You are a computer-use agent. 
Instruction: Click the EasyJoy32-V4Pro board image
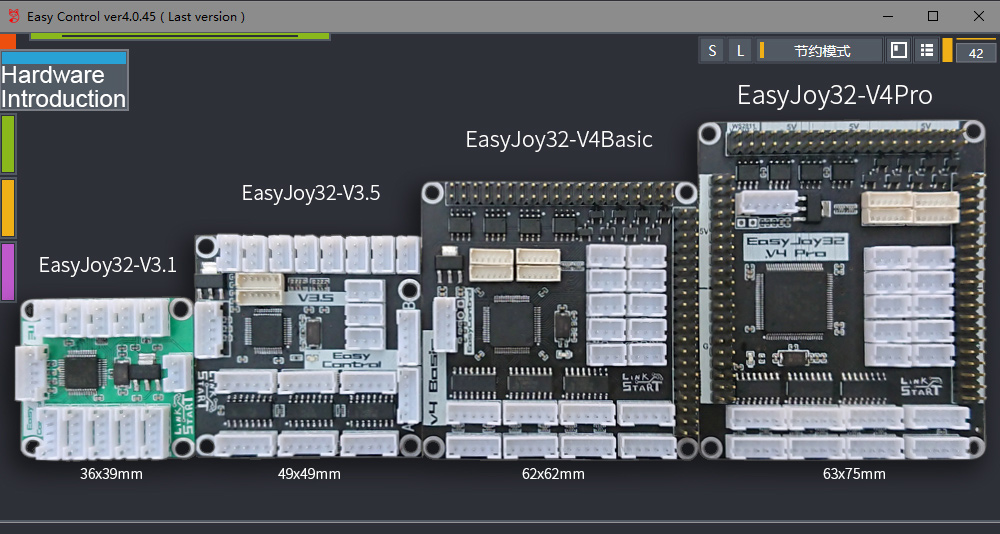point(838,290)
